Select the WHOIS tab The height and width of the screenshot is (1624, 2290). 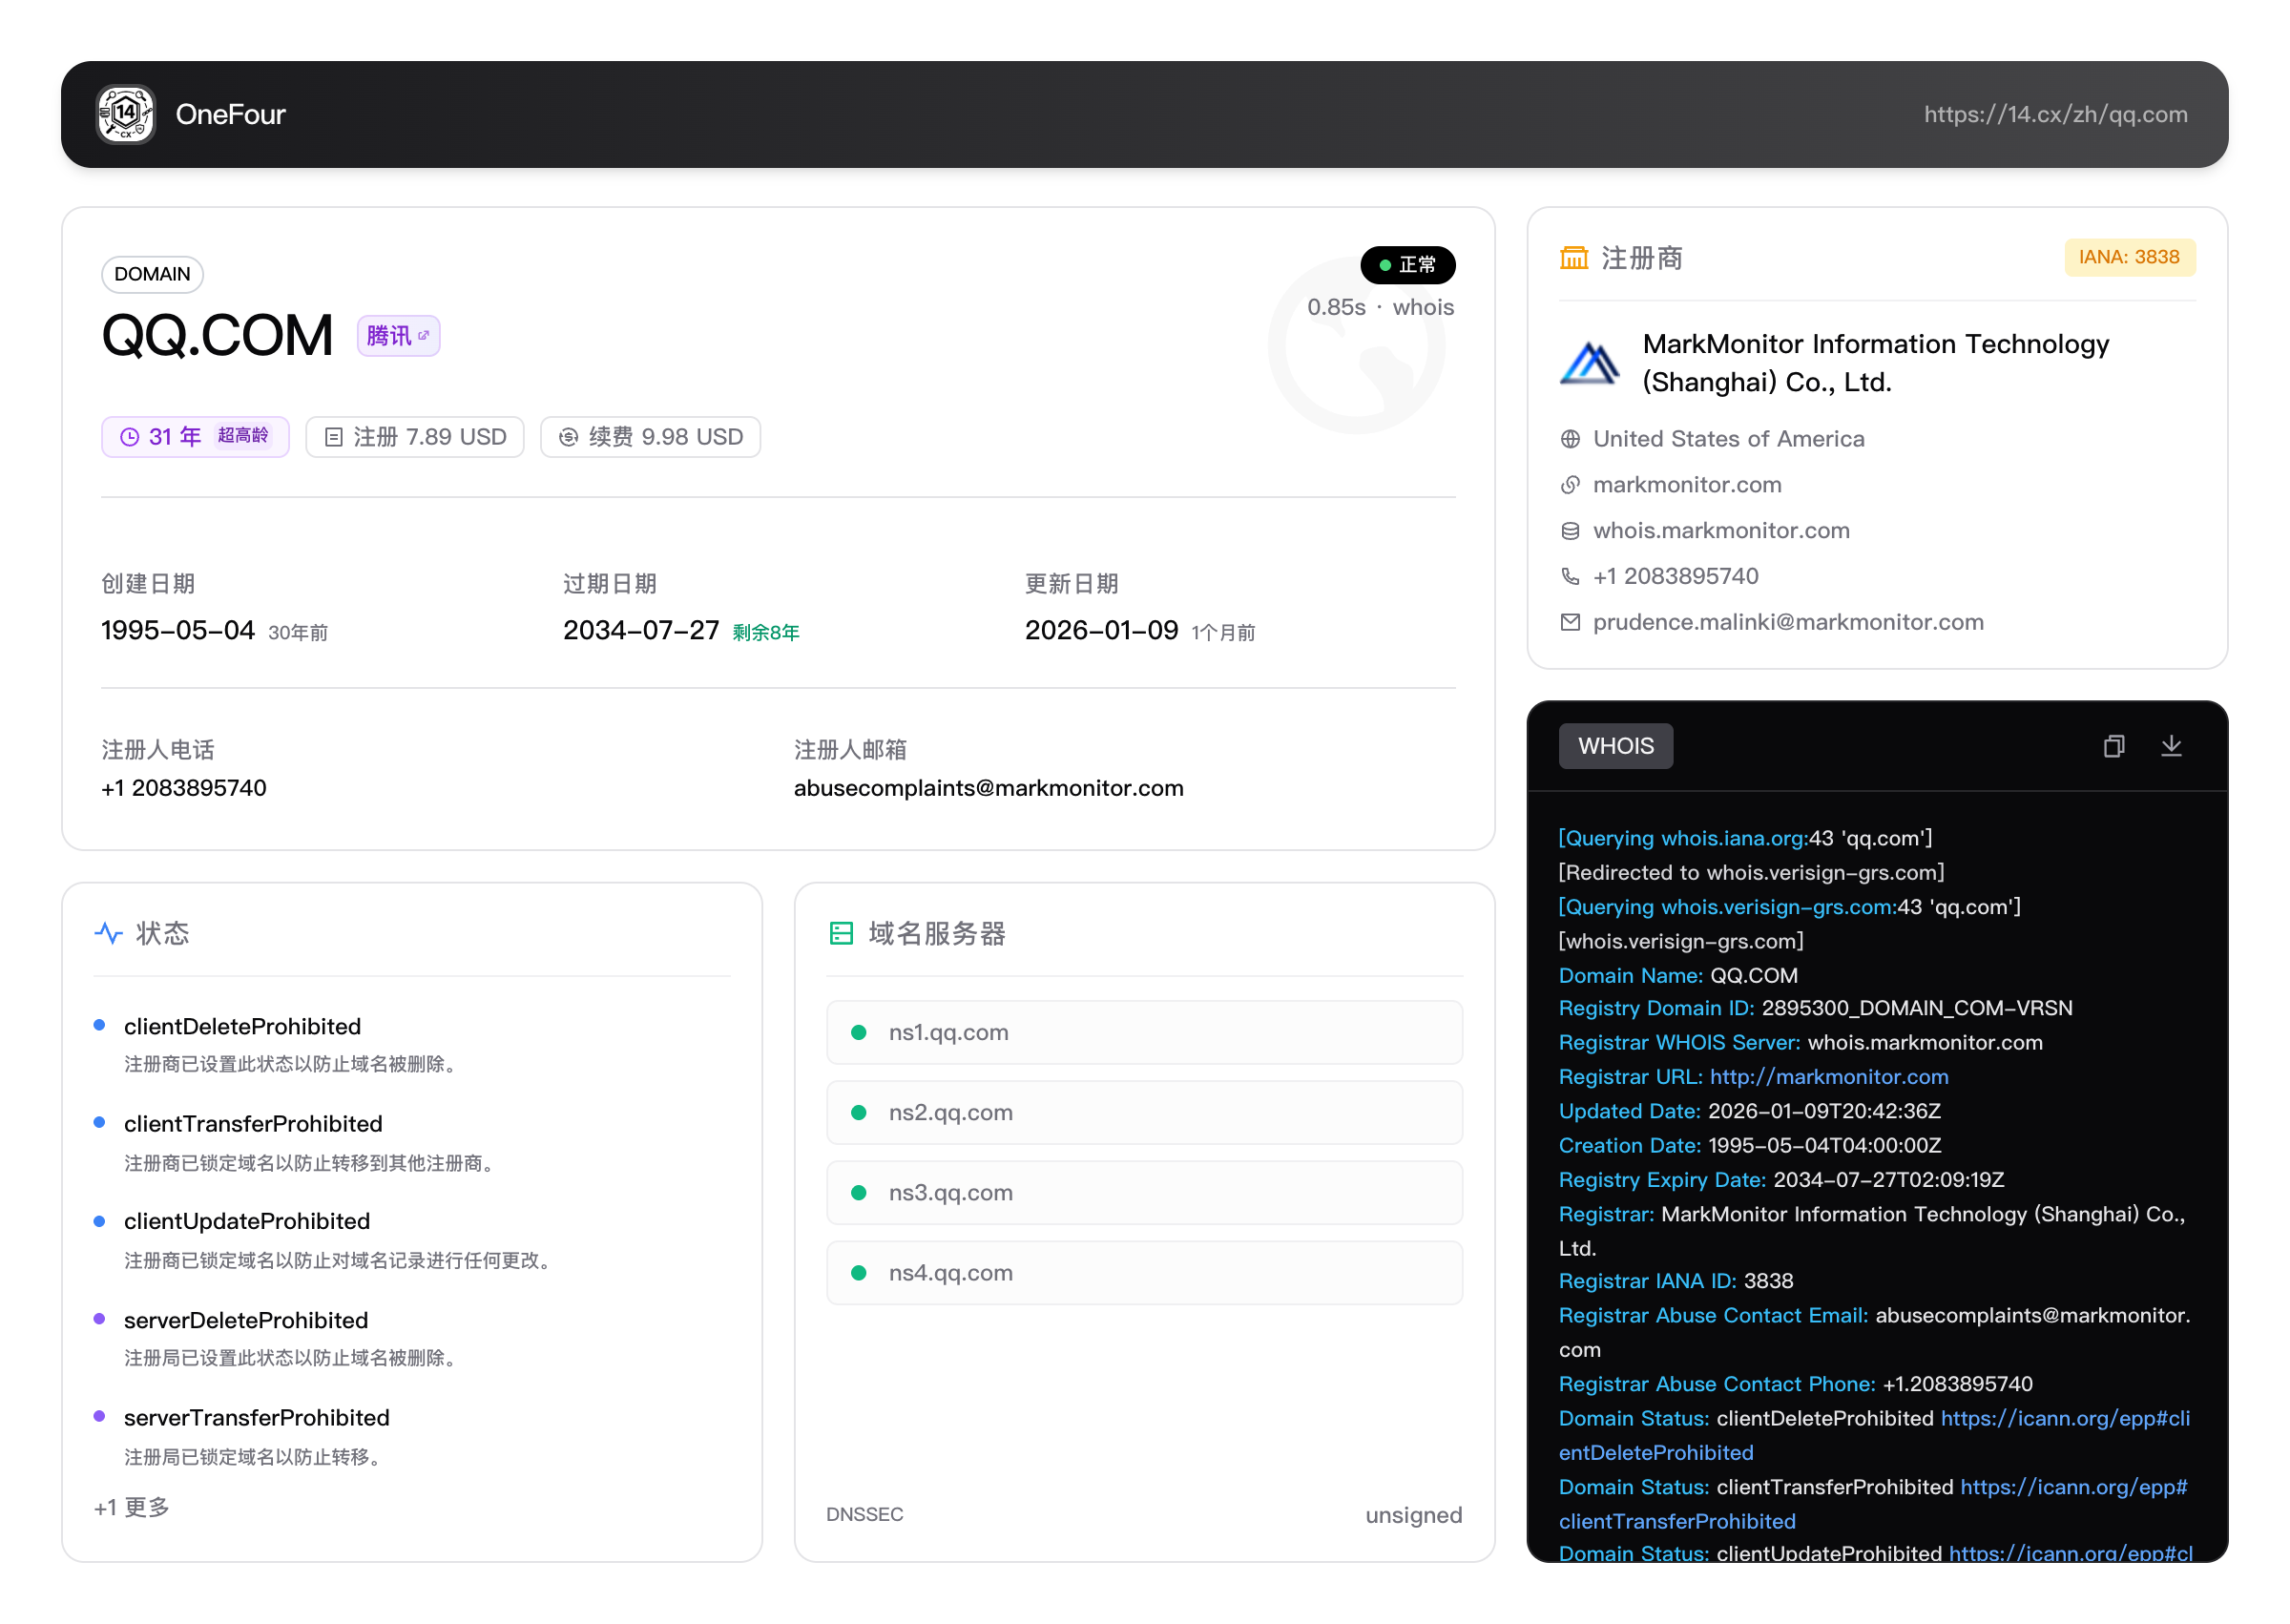click(x=1615, y=746)
